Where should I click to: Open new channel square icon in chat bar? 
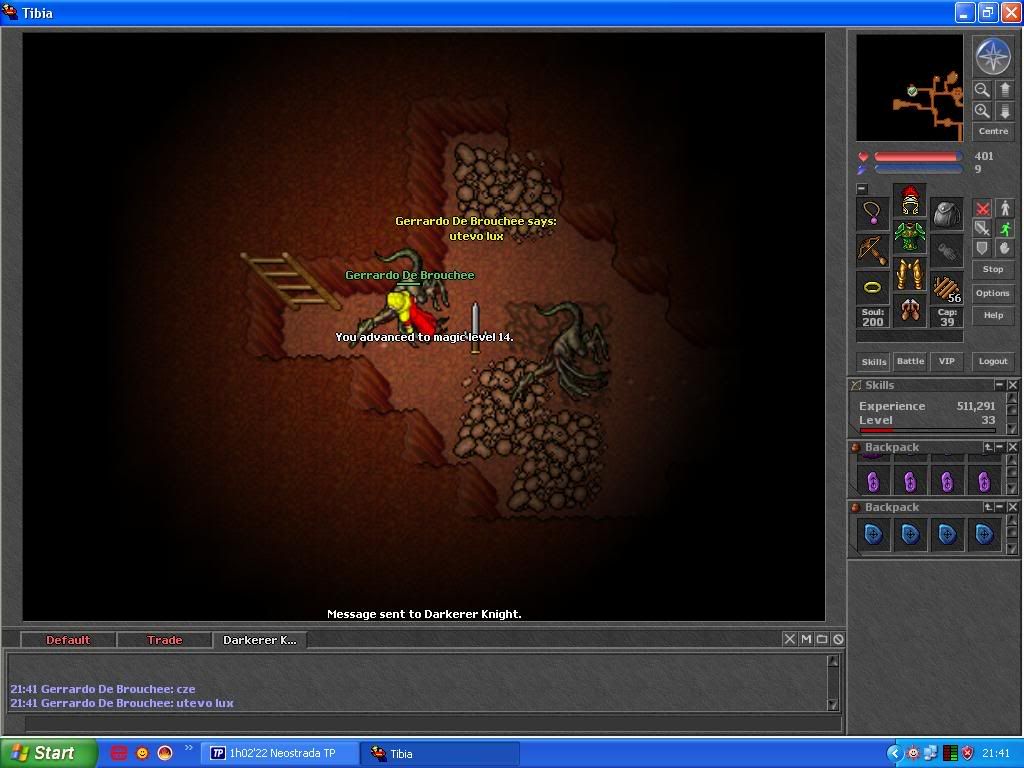pyautogui.click(x=822, y=639)
